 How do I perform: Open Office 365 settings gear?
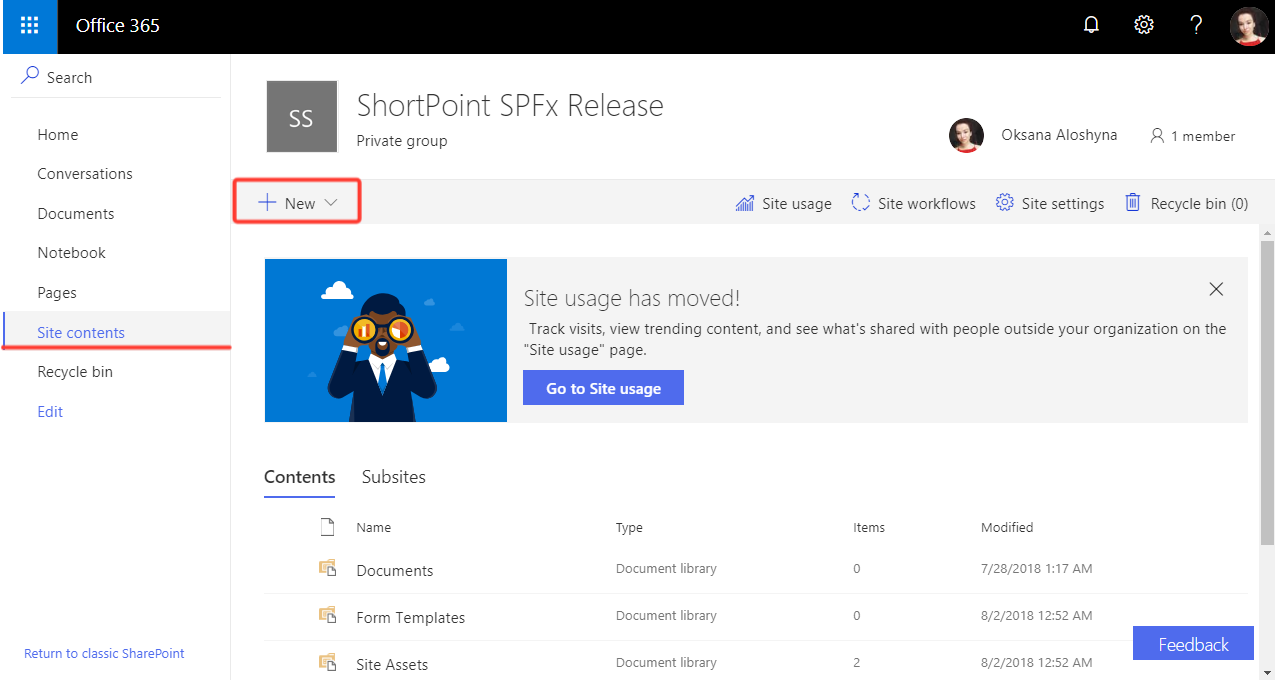pyautogui.click(x=1143, y=24)
